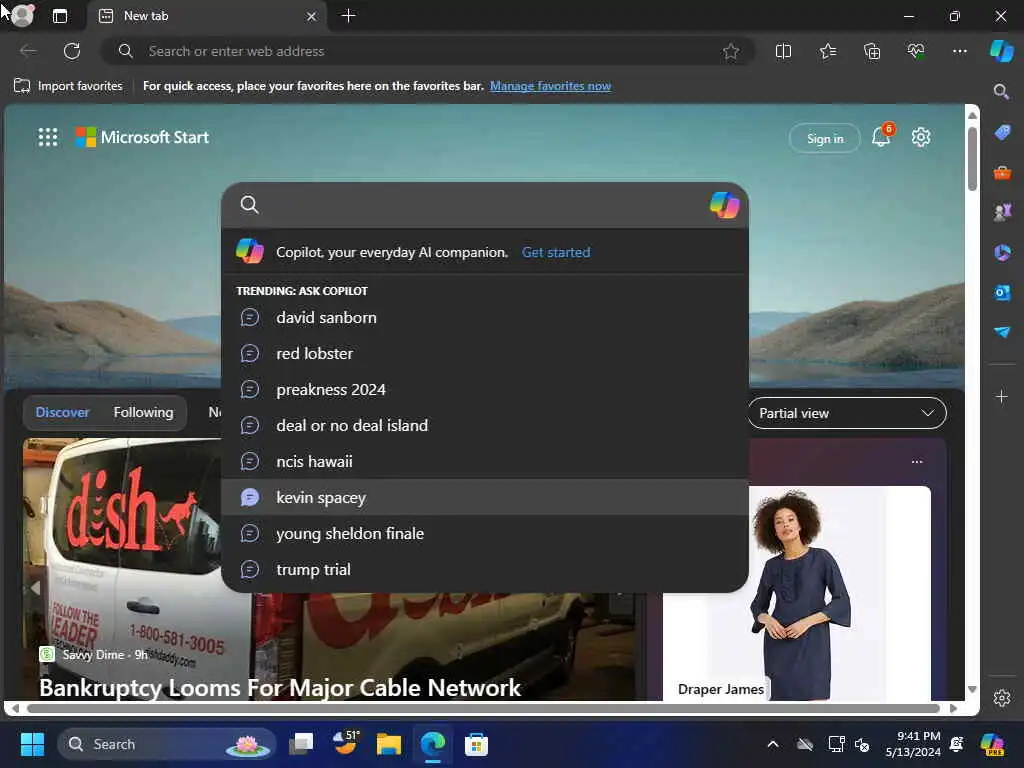Click the address bar search field
Viewport: 1024px width, 768px height.
pos(428,51)
